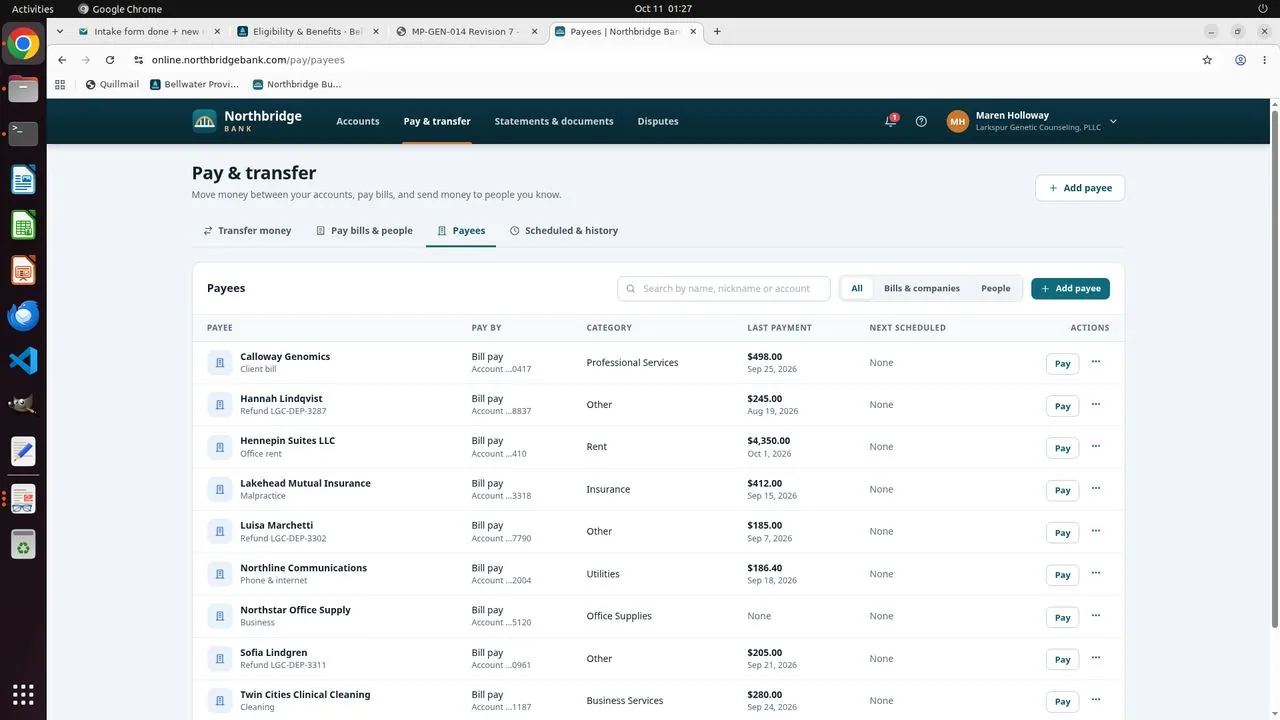Open more actions for Sofia Lindgren
The width and height of the screenshot is (1280, 720).
tap(1096, 657)
